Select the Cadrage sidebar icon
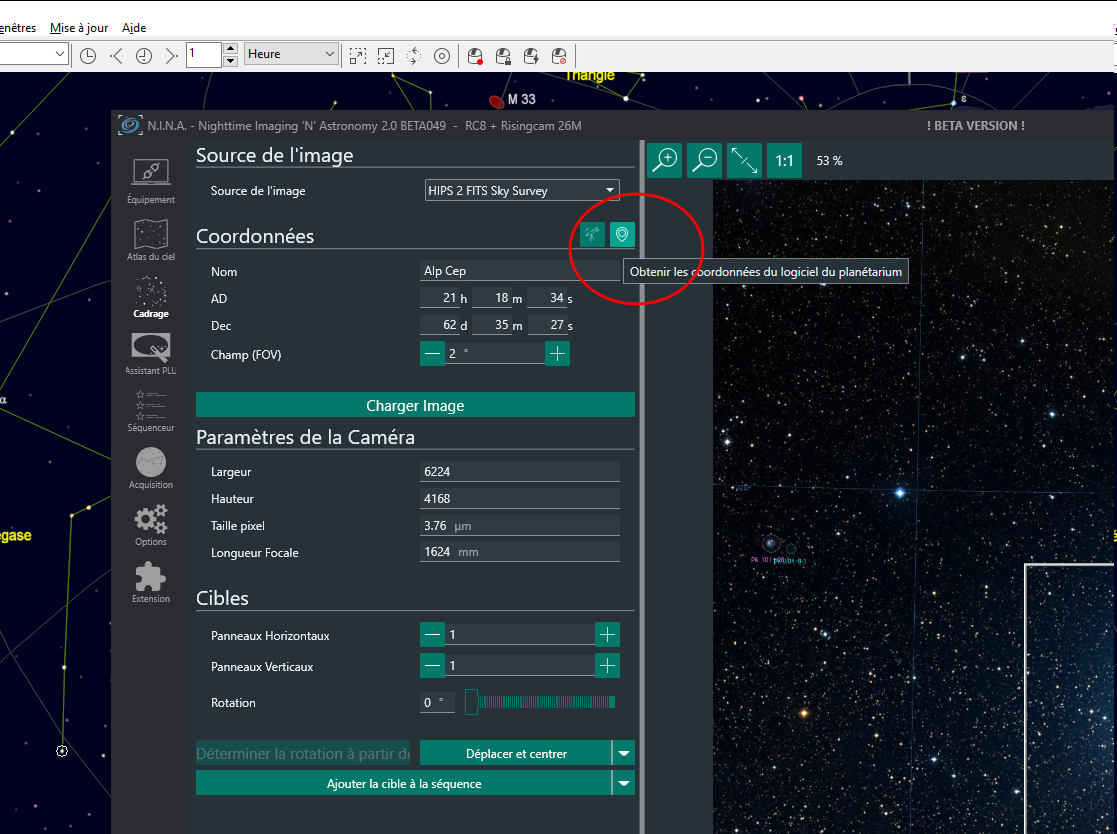 pos(150,296)
